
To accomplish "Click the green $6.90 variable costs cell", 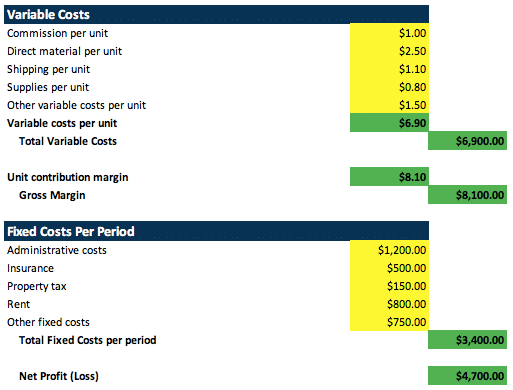I will 389,123.
